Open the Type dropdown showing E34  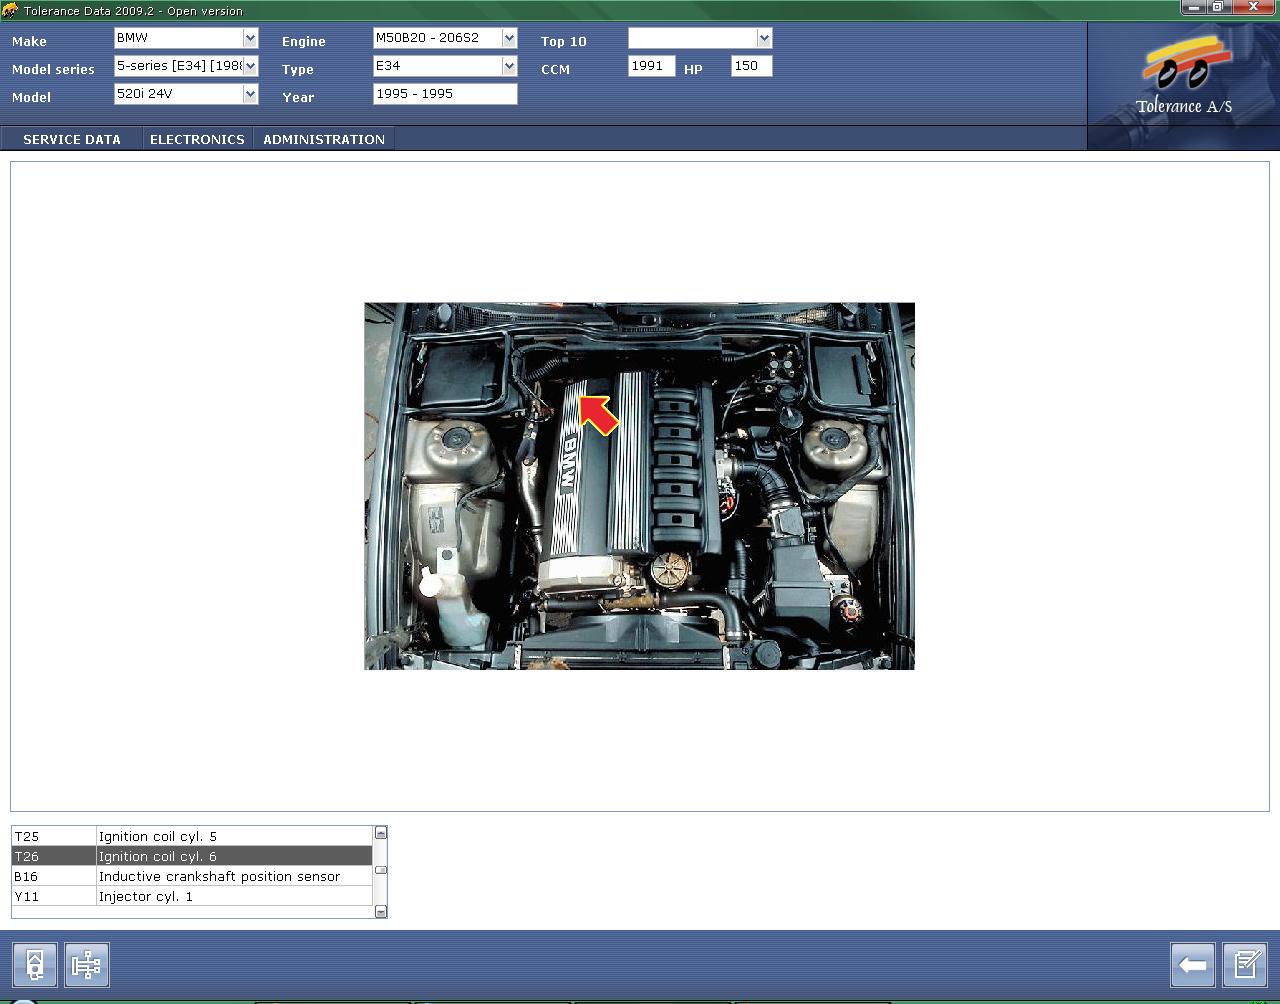click(509, 66)
